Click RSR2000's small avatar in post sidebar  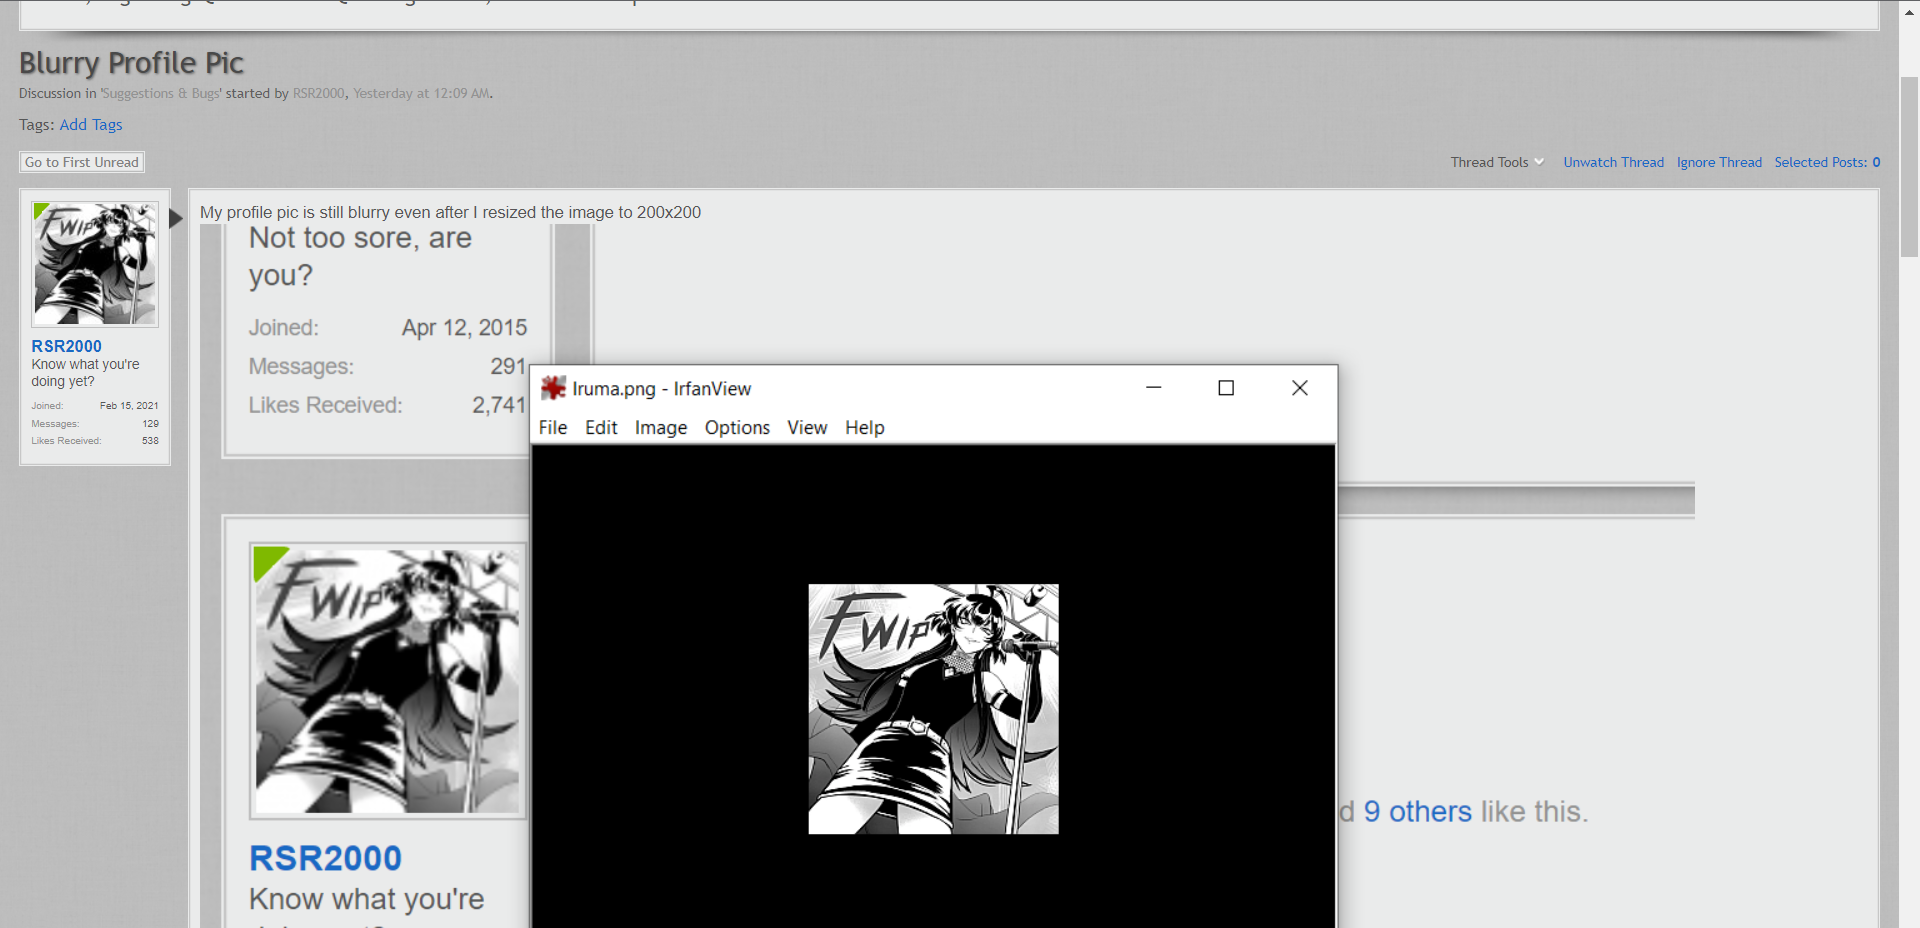[95, 264]
